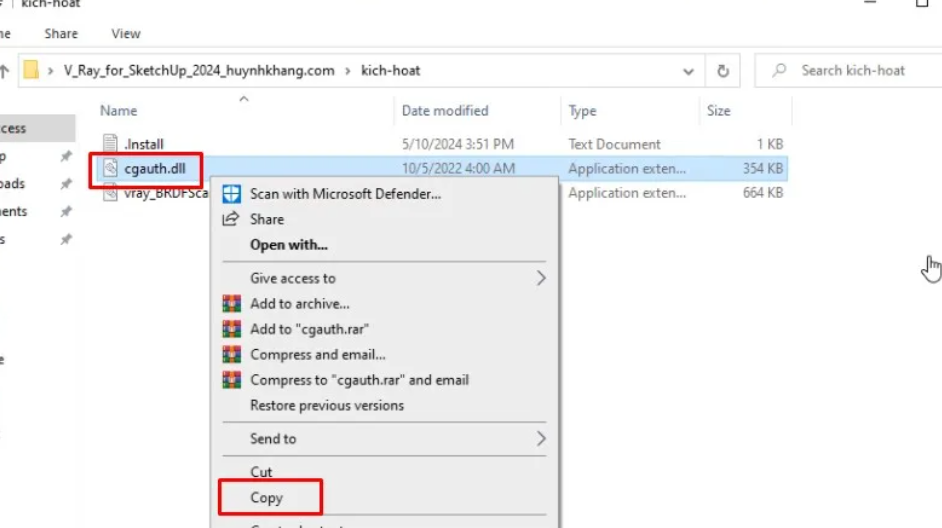Select the .Install text document icon
This screenshot has width=942, height=528.
[110, 144]
